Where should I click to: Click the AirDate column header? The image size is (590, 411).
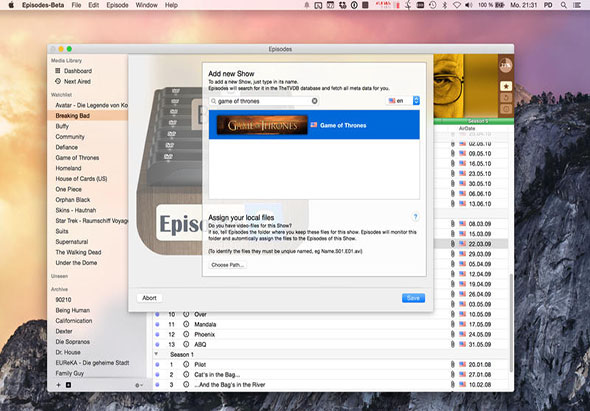pyautogui.click(x=467, y=128)
